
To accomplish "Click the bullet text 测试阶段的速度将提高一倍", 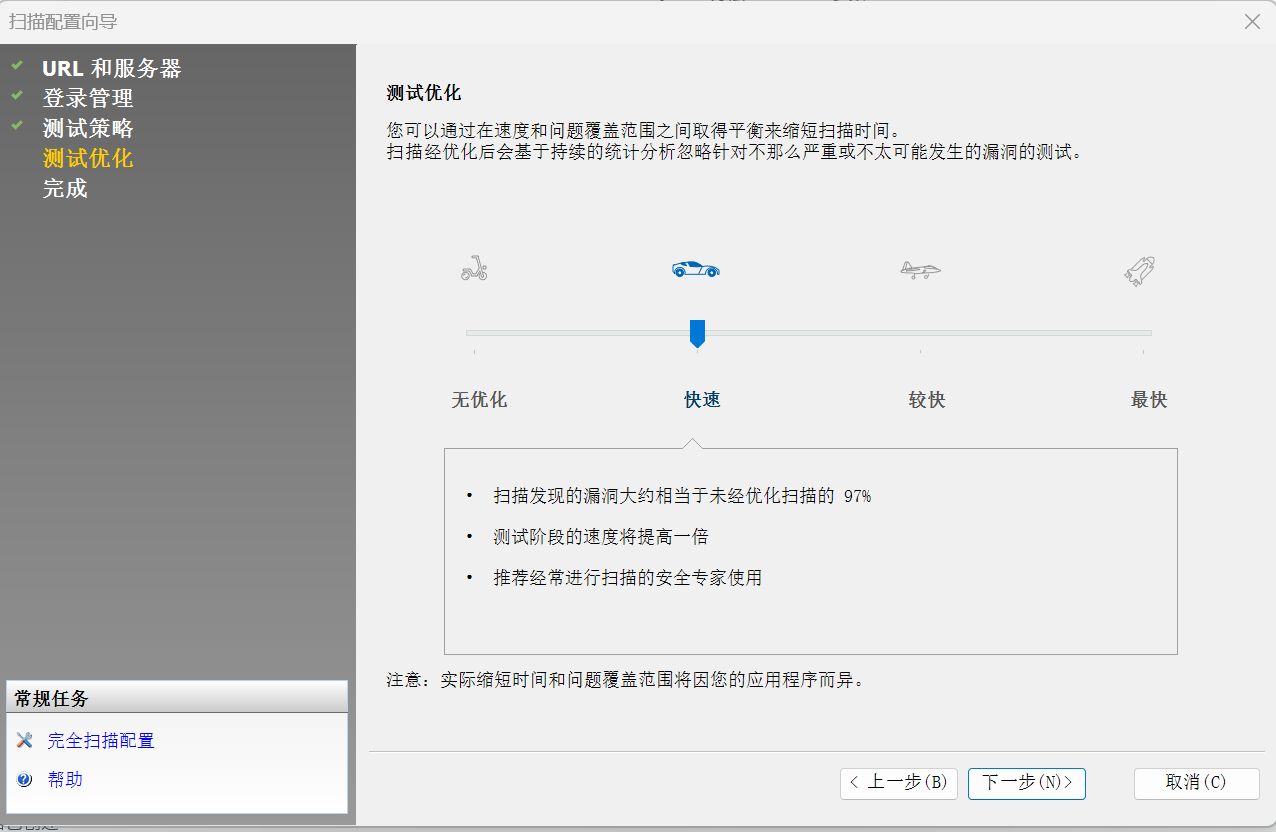I will click(600, 537).
